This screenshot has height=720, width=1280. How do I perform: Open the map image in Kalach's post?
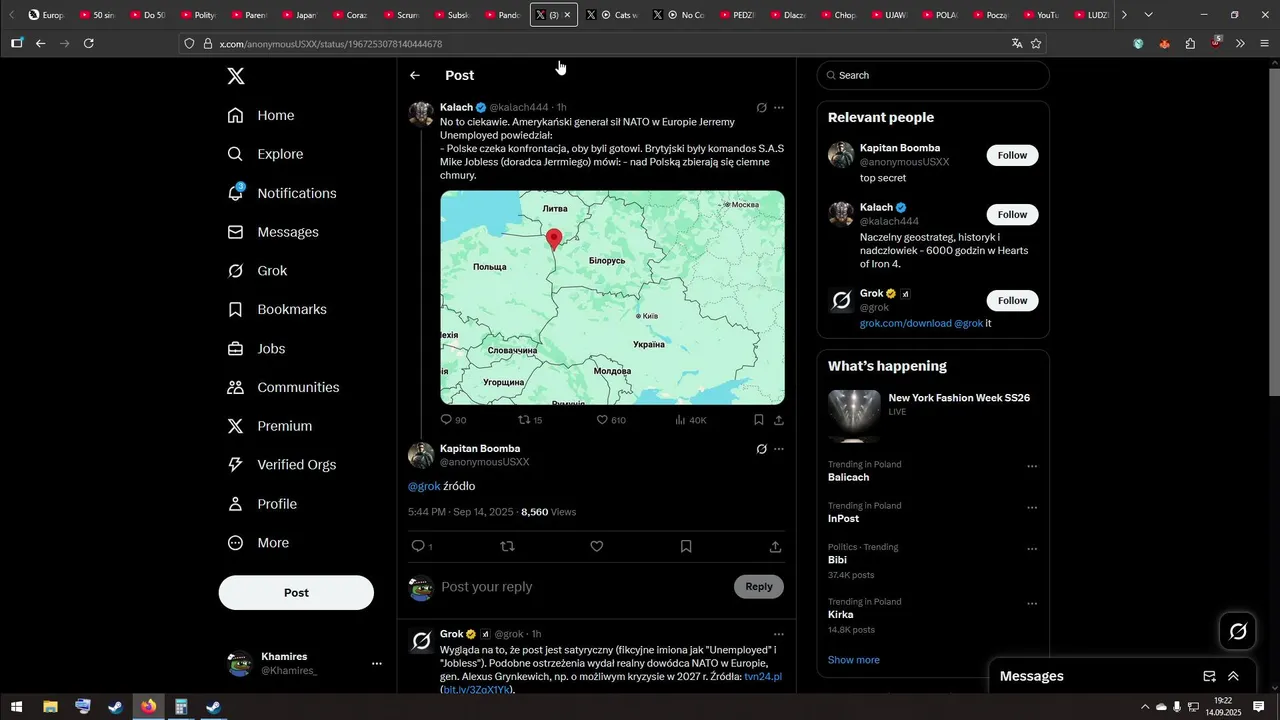(612, 298)
